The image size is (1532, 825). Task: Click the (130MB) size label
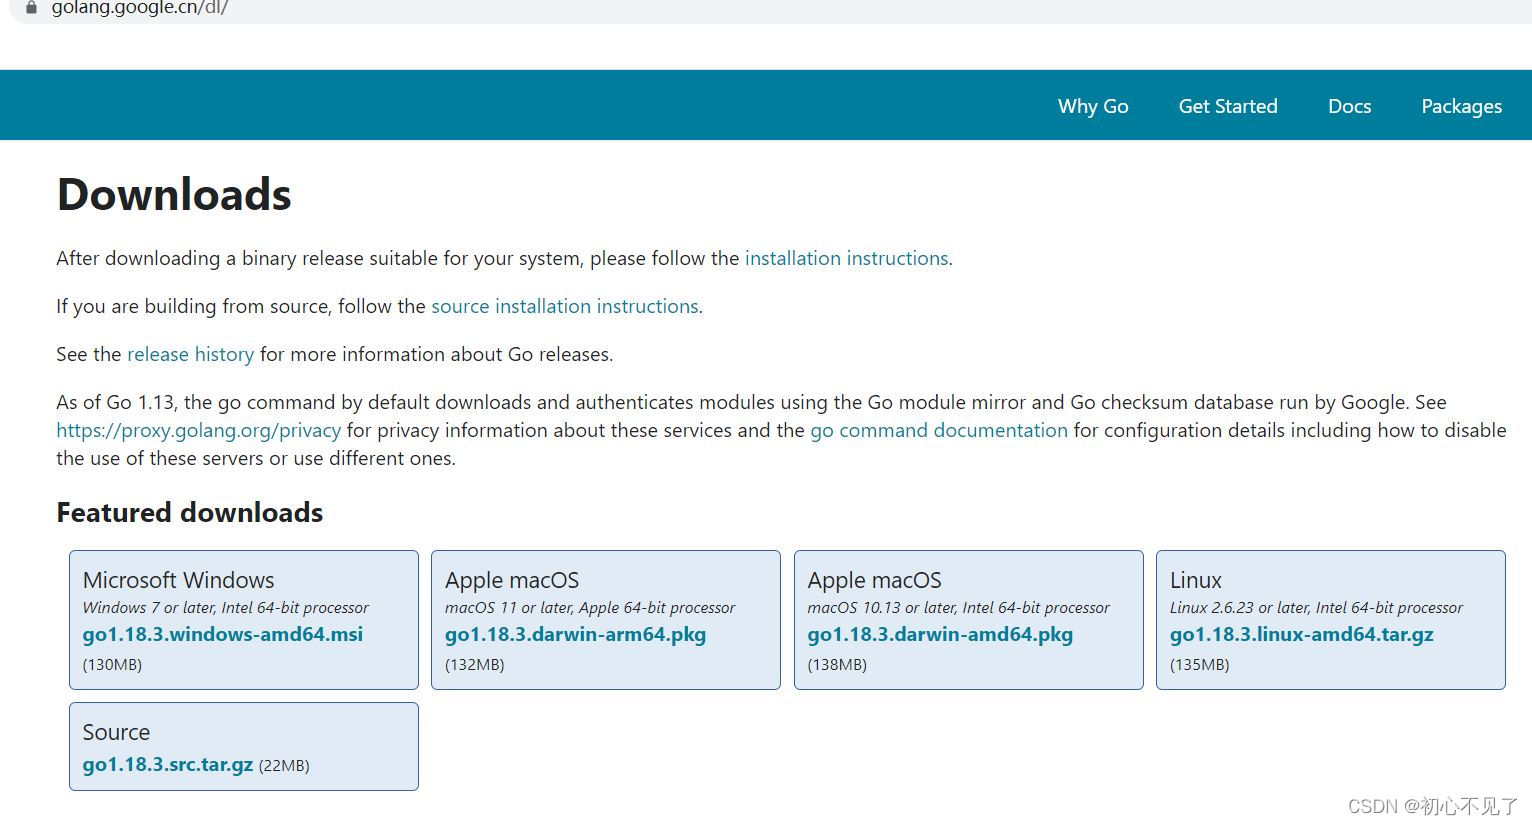pyautogui.click(x=112, y=664)
